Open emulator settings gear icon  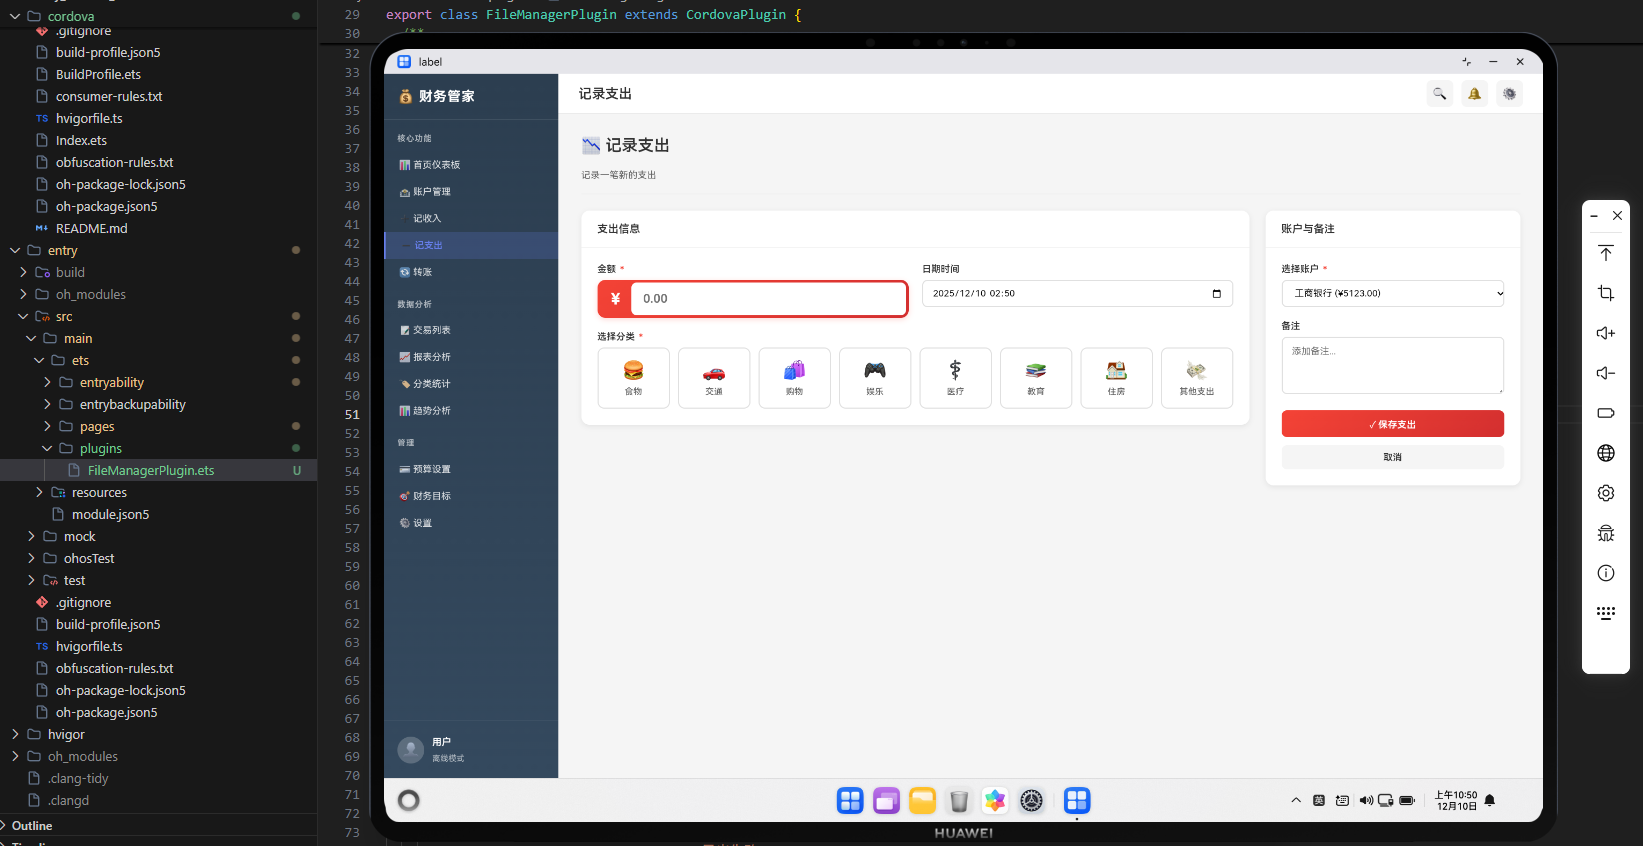[x=1606, y=493]
